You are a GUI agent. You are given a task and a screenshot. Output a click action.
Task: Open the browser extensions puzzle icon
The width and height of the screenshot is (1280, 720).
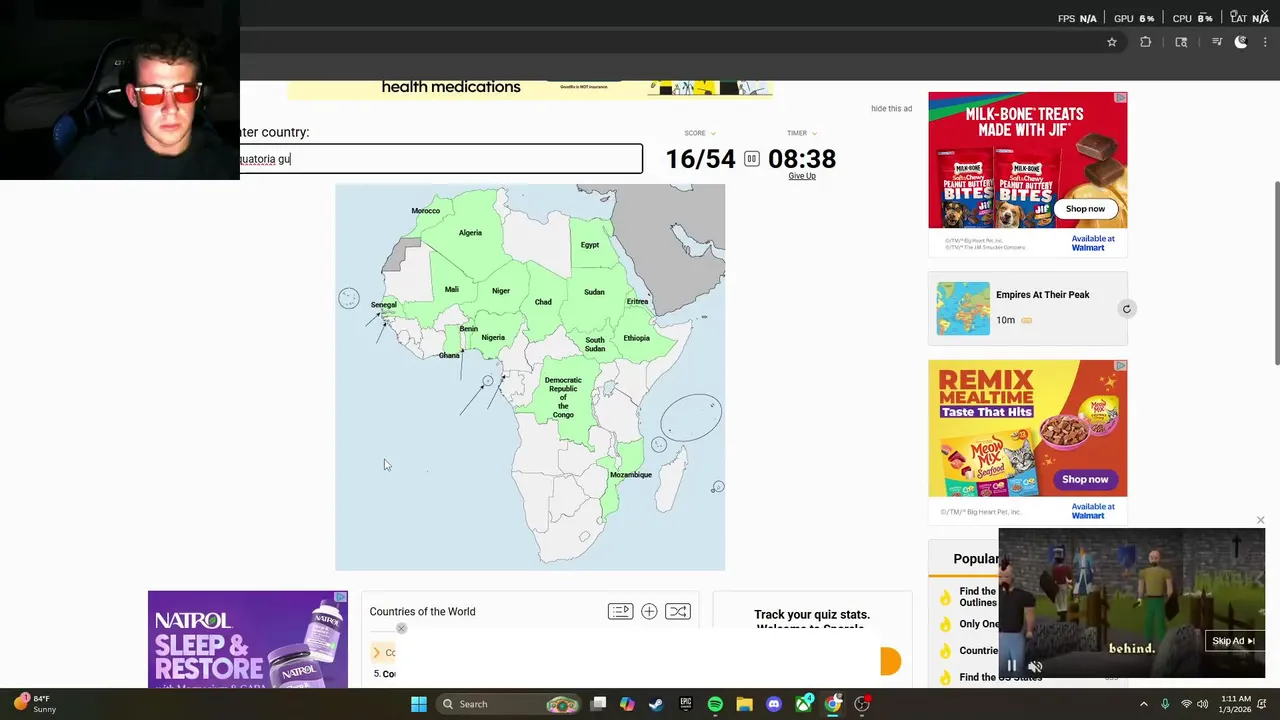1146,42
